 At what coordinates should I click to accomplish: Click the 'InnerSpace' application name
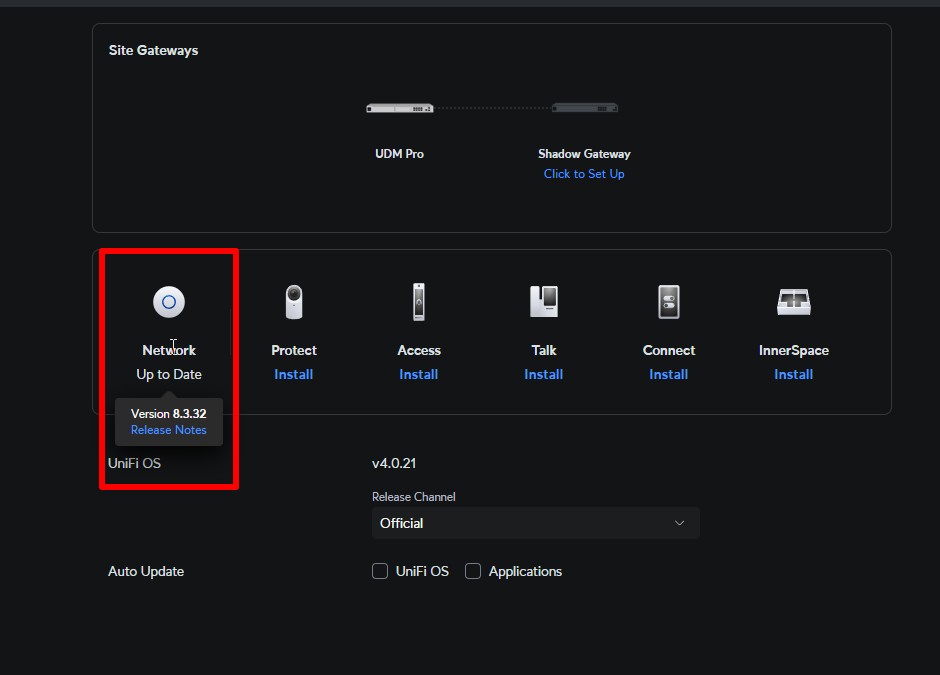click(x=794, y=350)
